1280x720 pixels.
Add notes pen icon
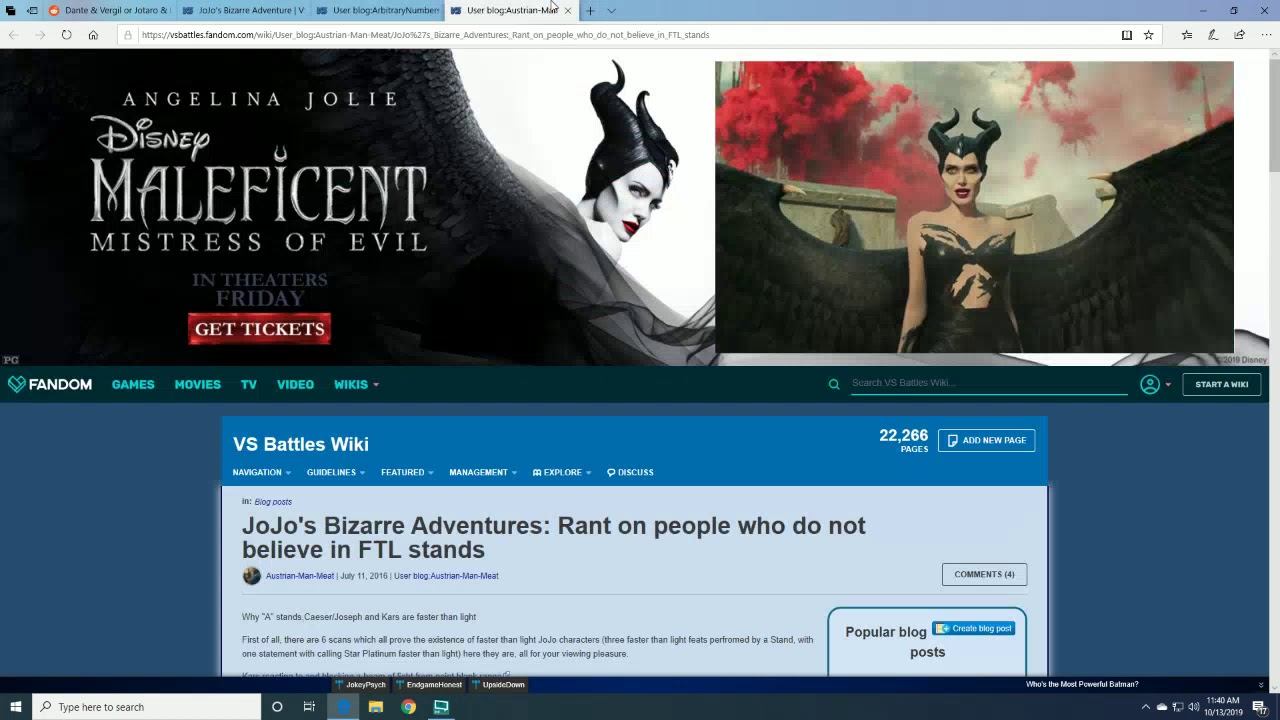[x=1213, y=35]
